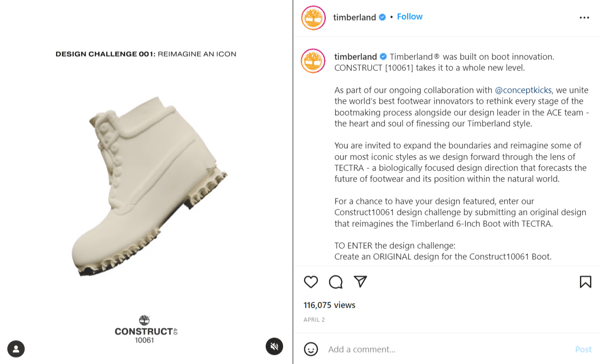Click the 116,075 views count

329,305
